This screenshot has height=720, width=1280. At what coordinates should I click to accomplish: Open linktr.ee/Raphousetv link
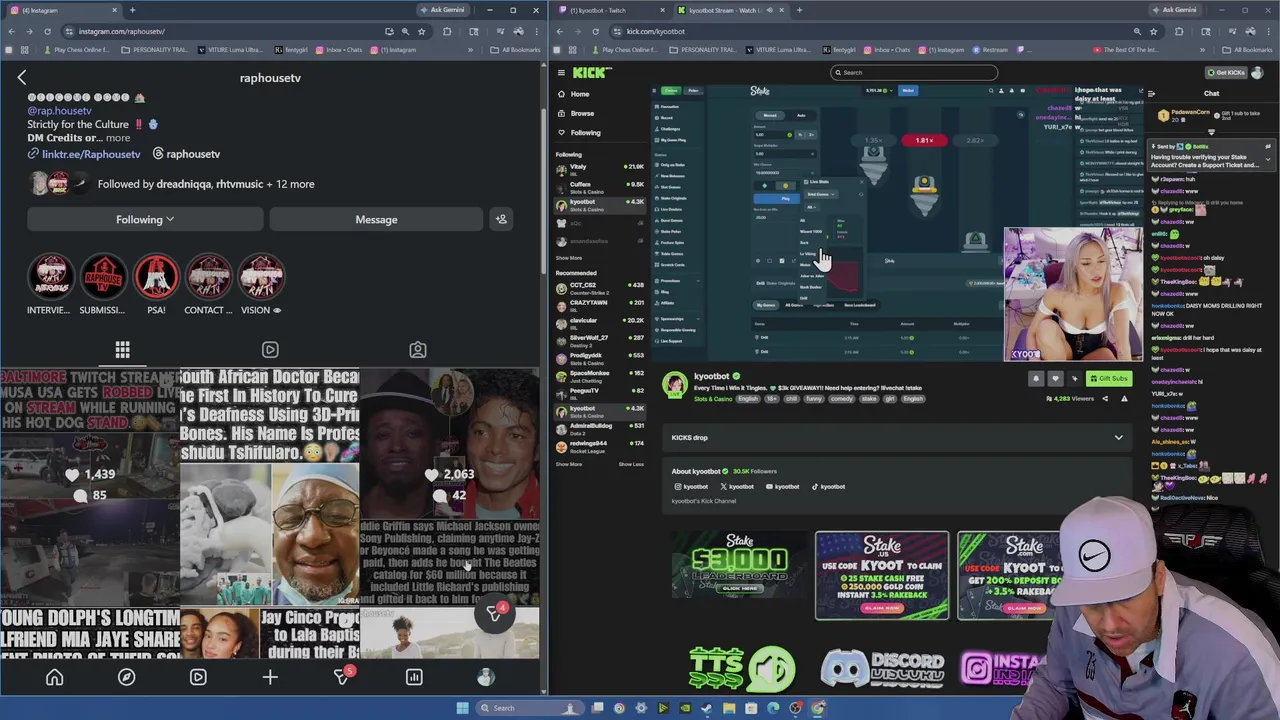(91, 154)
